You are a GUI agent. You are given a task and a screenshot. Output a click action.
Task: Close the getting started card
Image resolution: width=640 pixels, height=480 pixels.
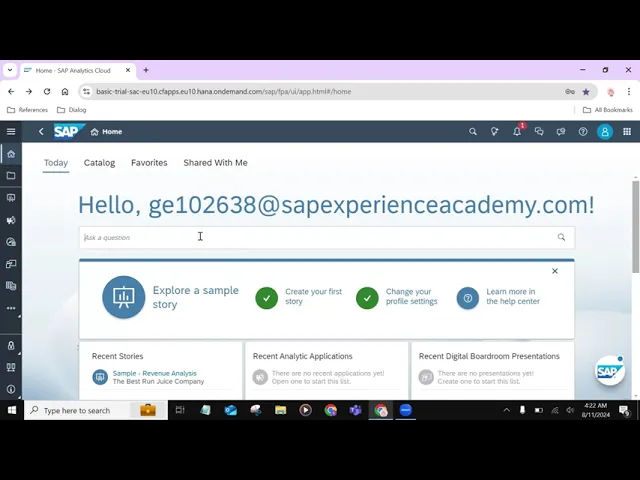tap(555, 271)
